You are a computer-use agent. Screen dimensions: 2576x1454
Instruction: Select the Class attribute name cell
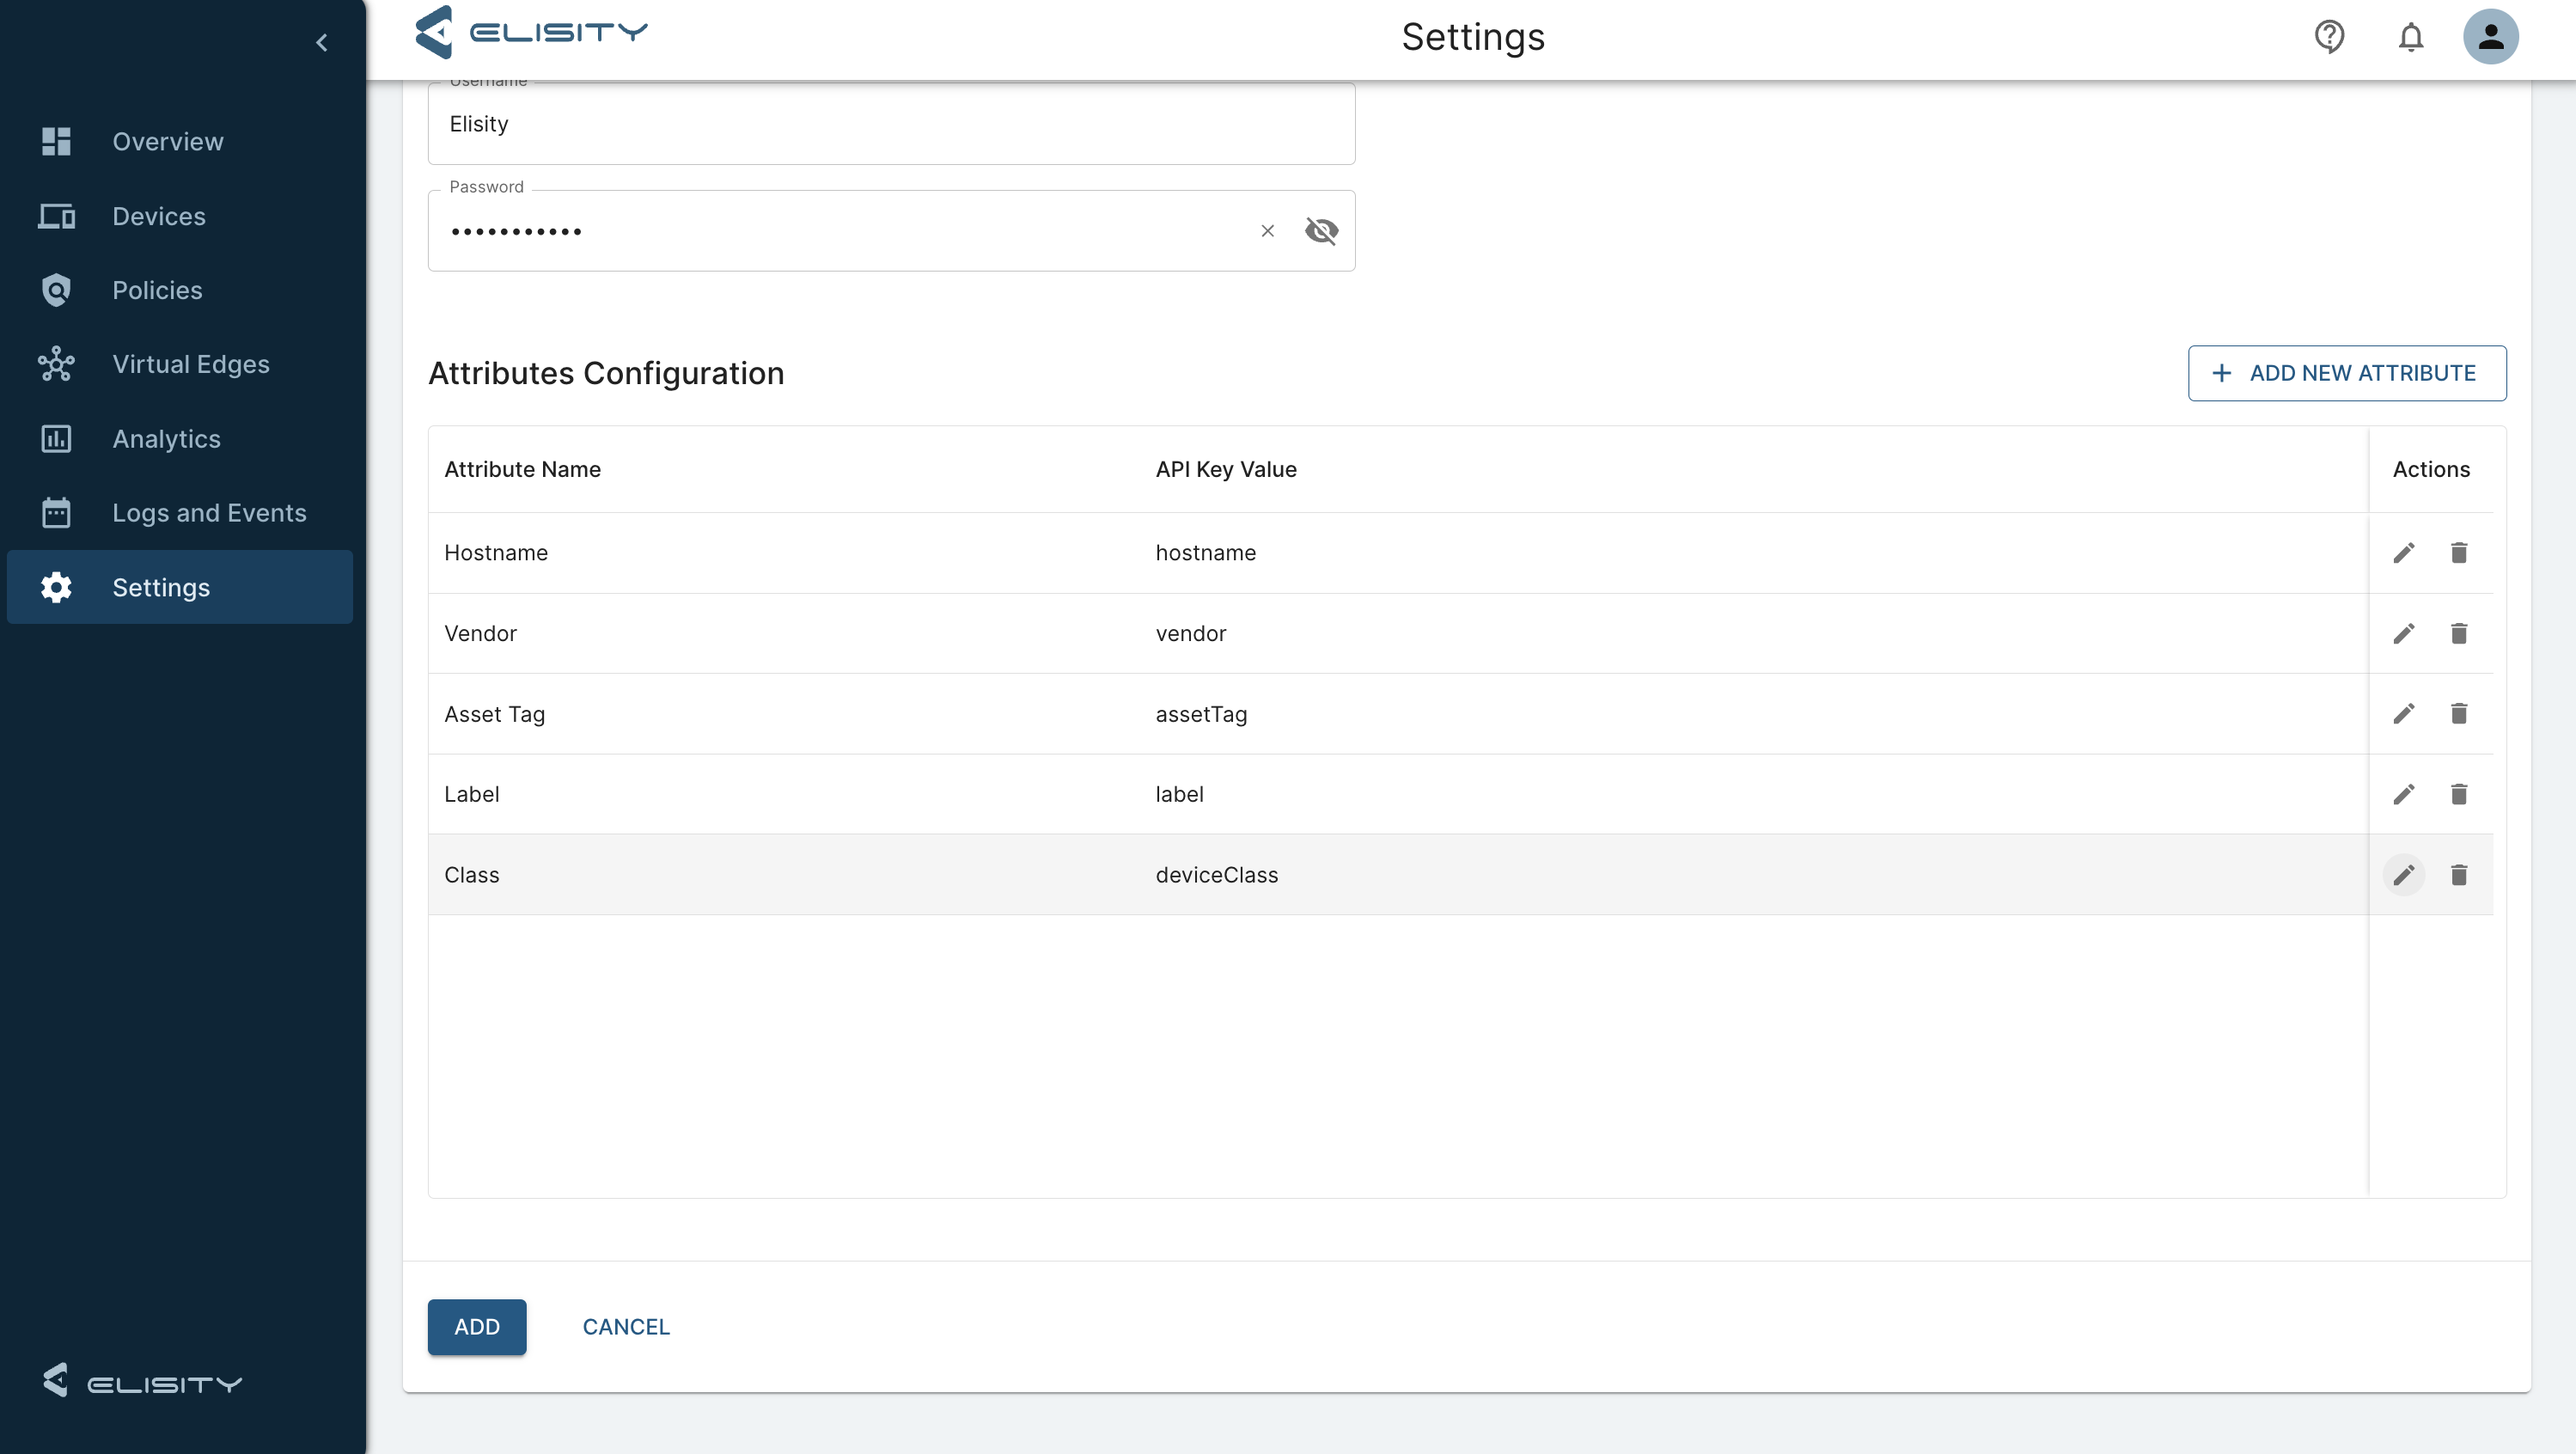471,876
